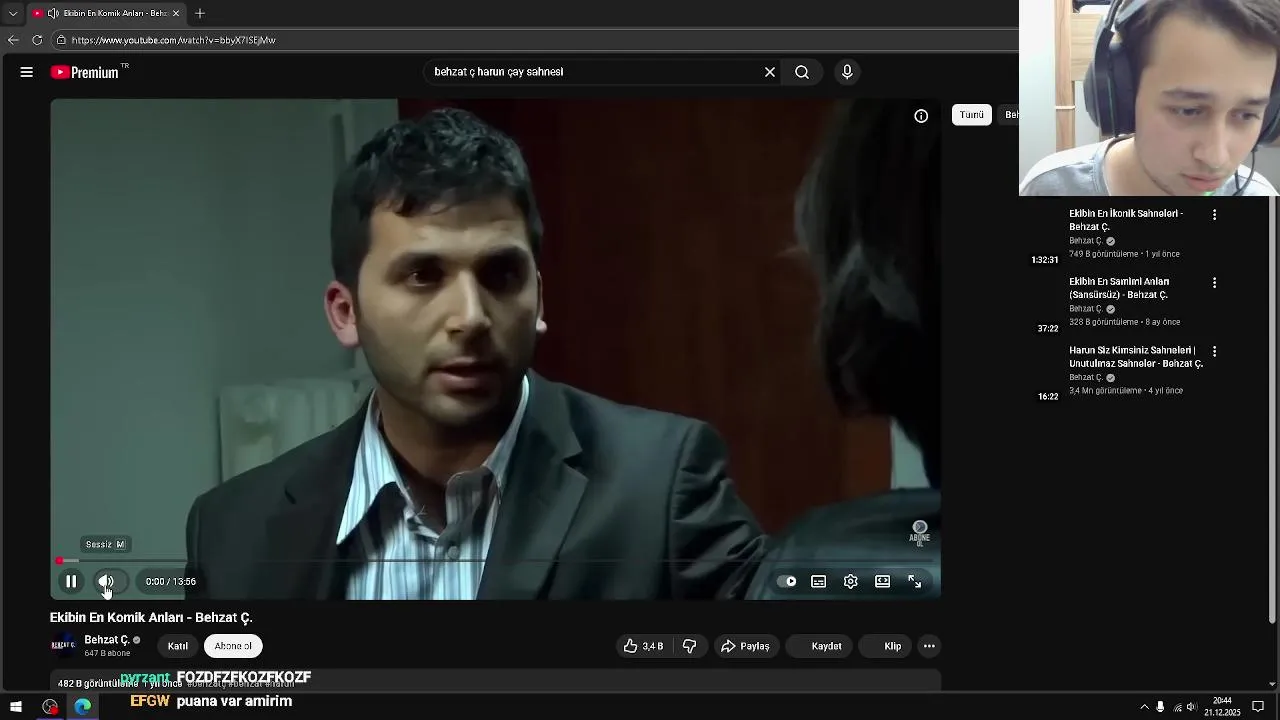
Task: Enter fullscreen mode
Action: (914, 581)
